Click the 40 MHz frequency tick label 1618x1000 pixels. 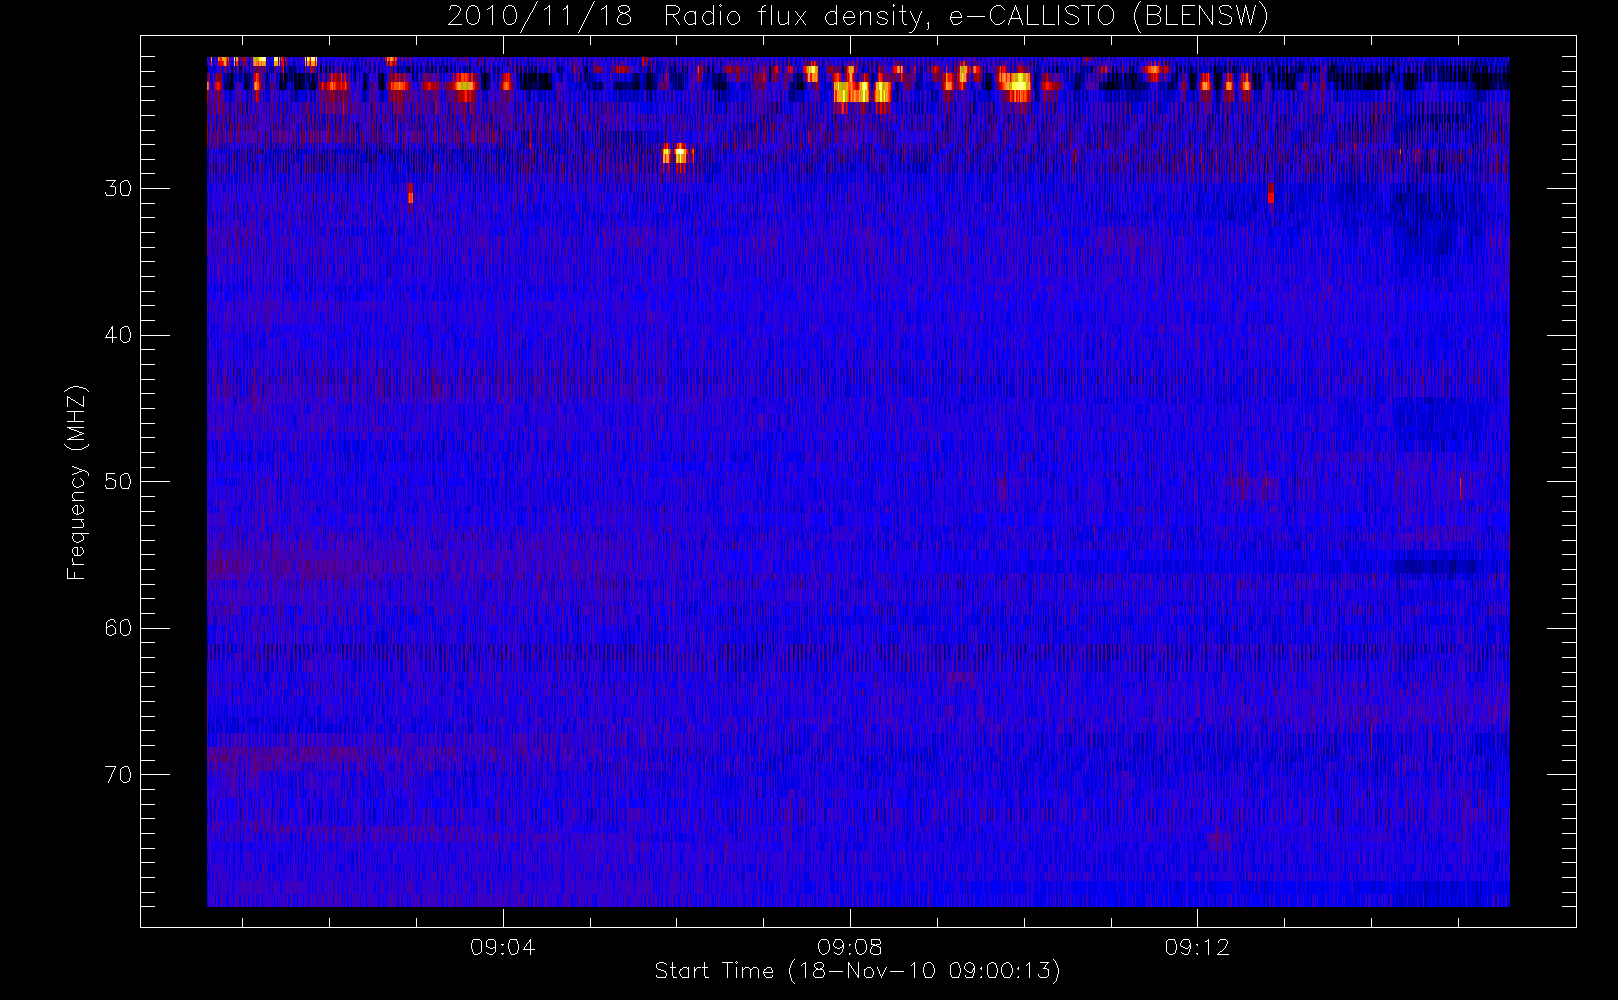tap(118, 335)
